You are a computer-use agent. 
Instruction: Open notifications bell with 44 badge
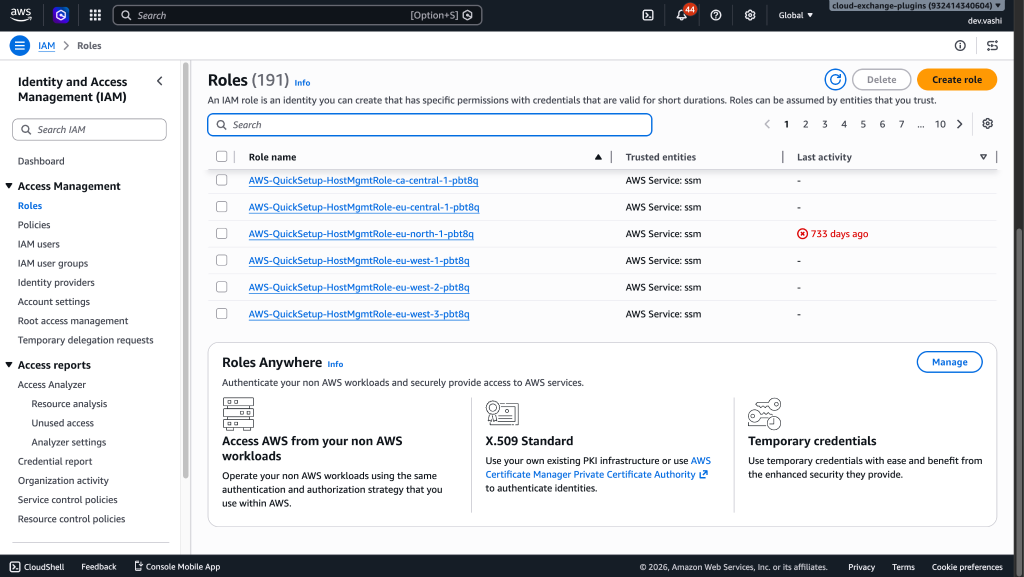(682, 15)
